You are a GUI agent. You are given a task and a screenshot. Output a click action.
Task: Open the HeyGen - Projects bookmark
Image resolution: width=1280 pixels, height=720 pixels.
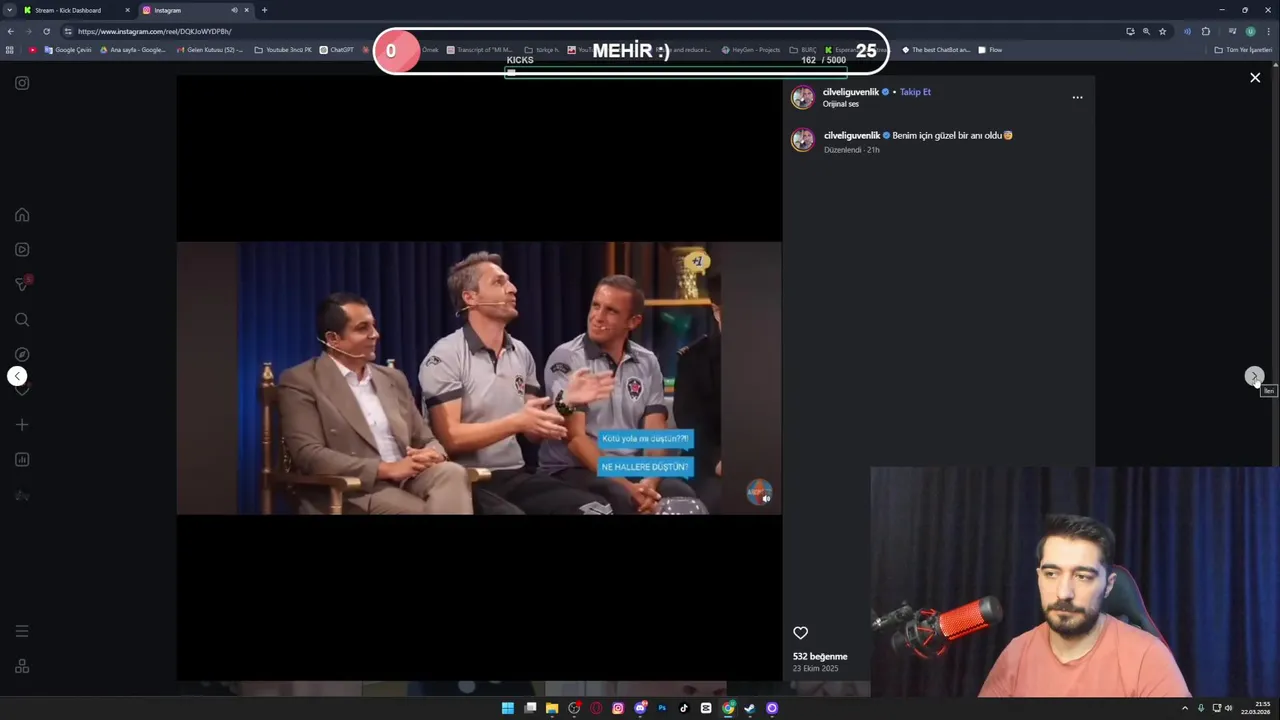point(750,50)
